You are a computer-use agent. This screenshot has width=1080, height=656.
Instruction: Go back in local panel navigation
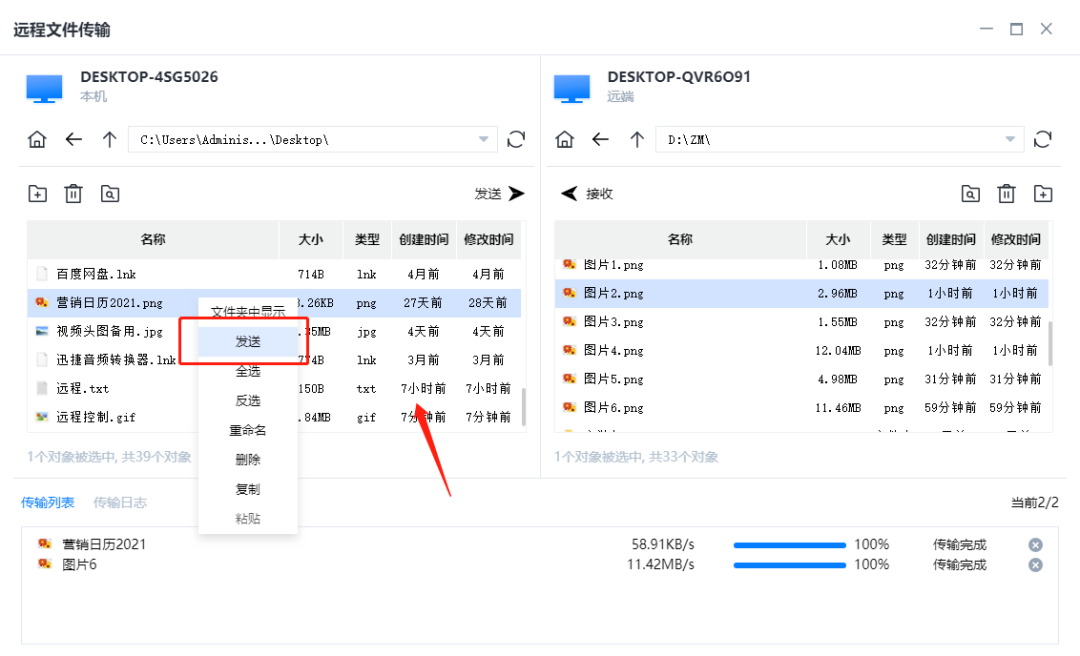pos(73,140)
